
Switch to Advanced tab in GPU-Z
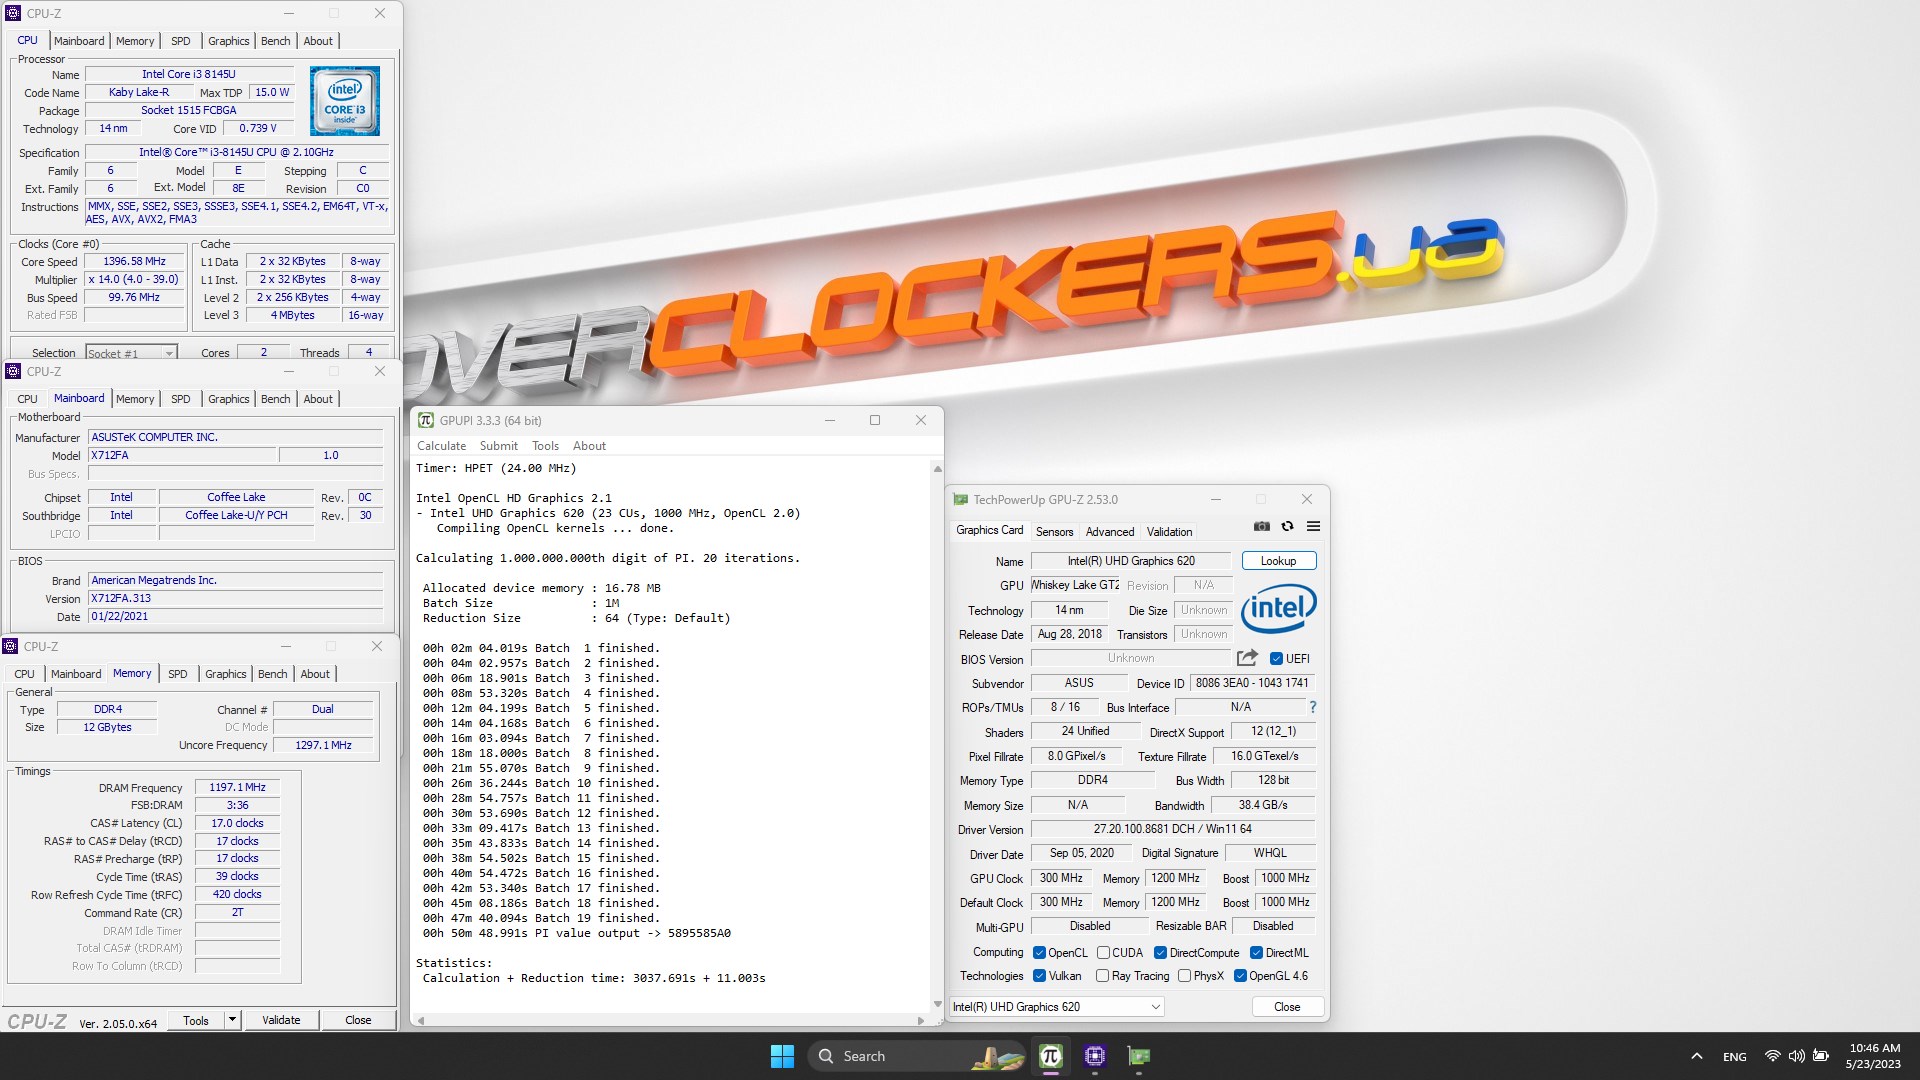click(1110, 532)
